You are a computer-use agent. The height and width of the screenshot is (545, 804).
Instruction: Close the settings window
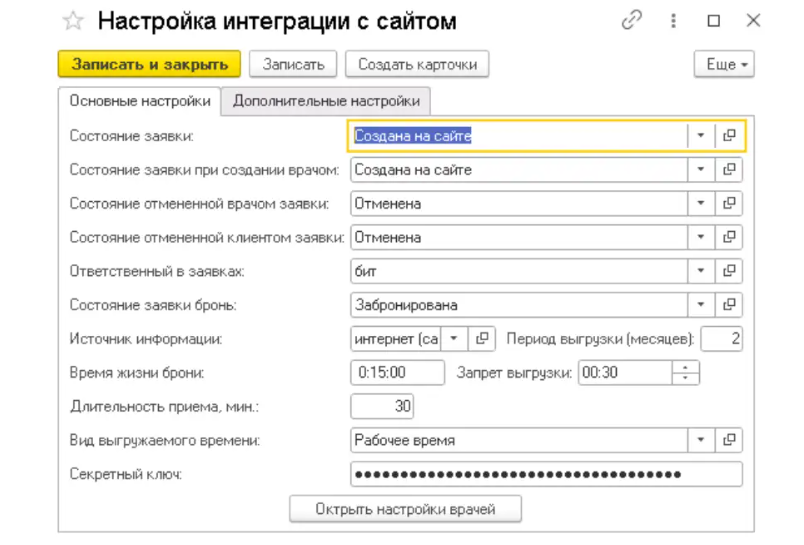753,21
